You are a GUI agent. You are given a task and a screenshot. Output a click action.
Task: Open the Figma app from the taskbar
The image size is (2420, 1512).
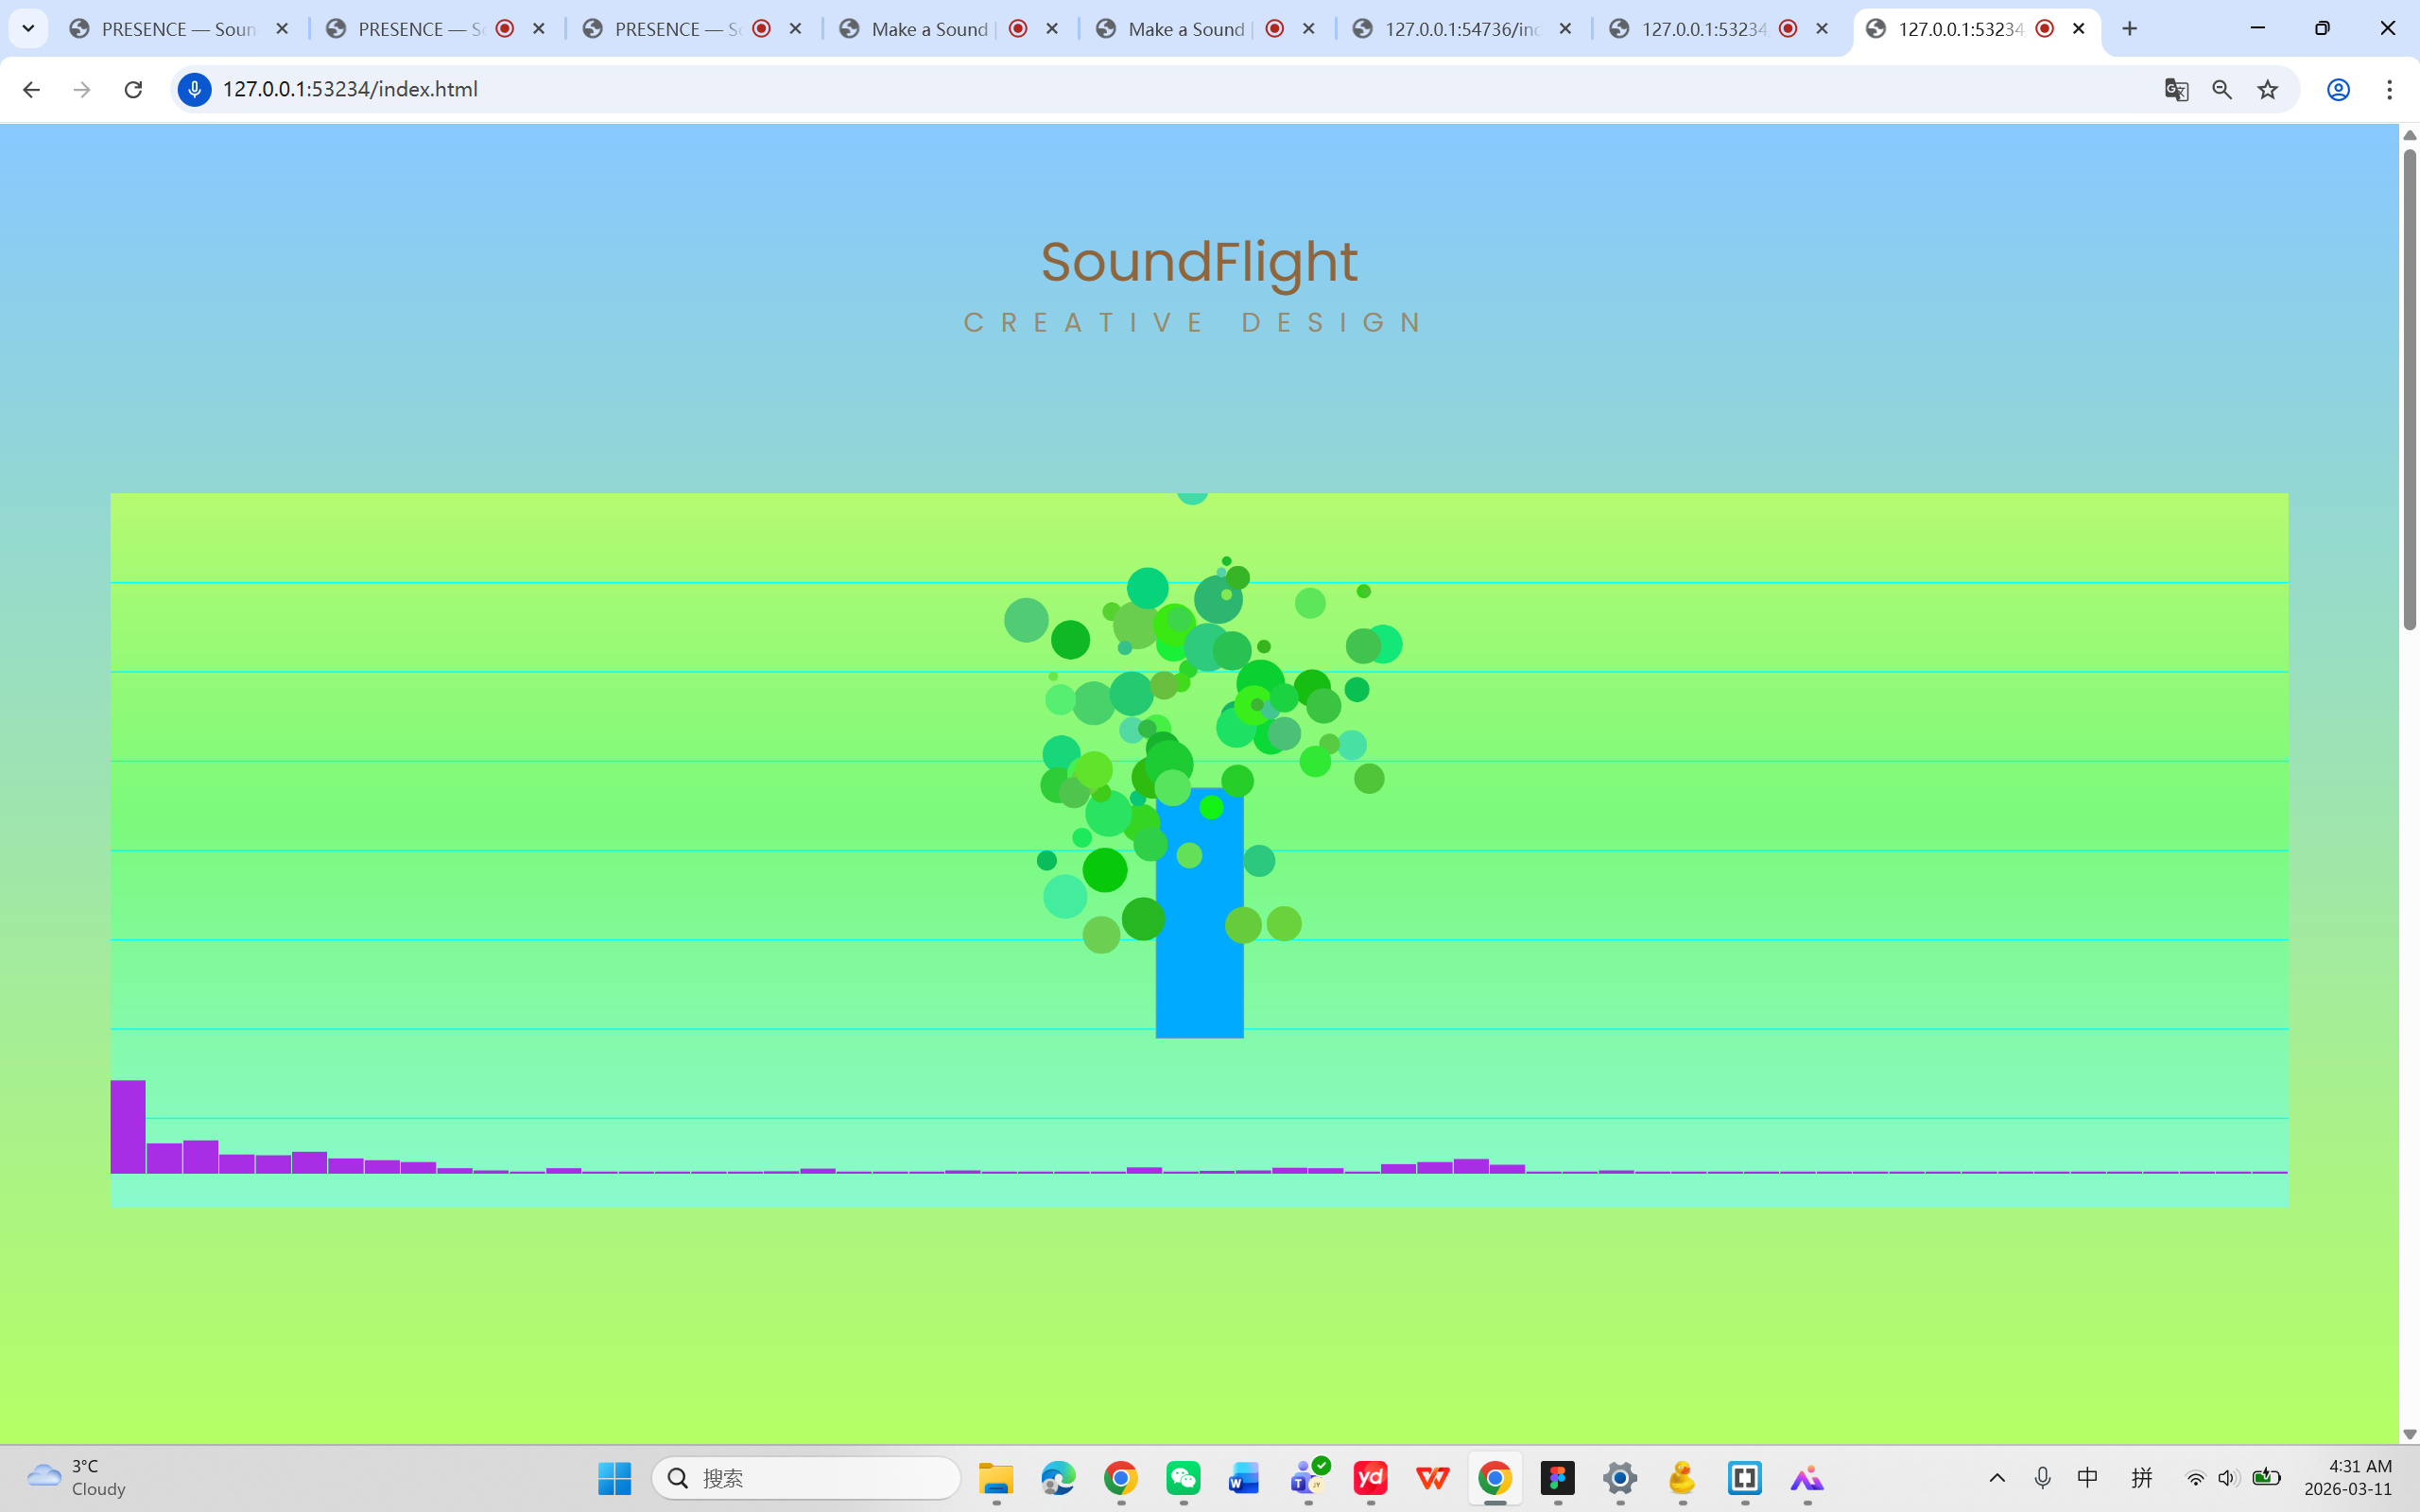coord(1558,1478)
